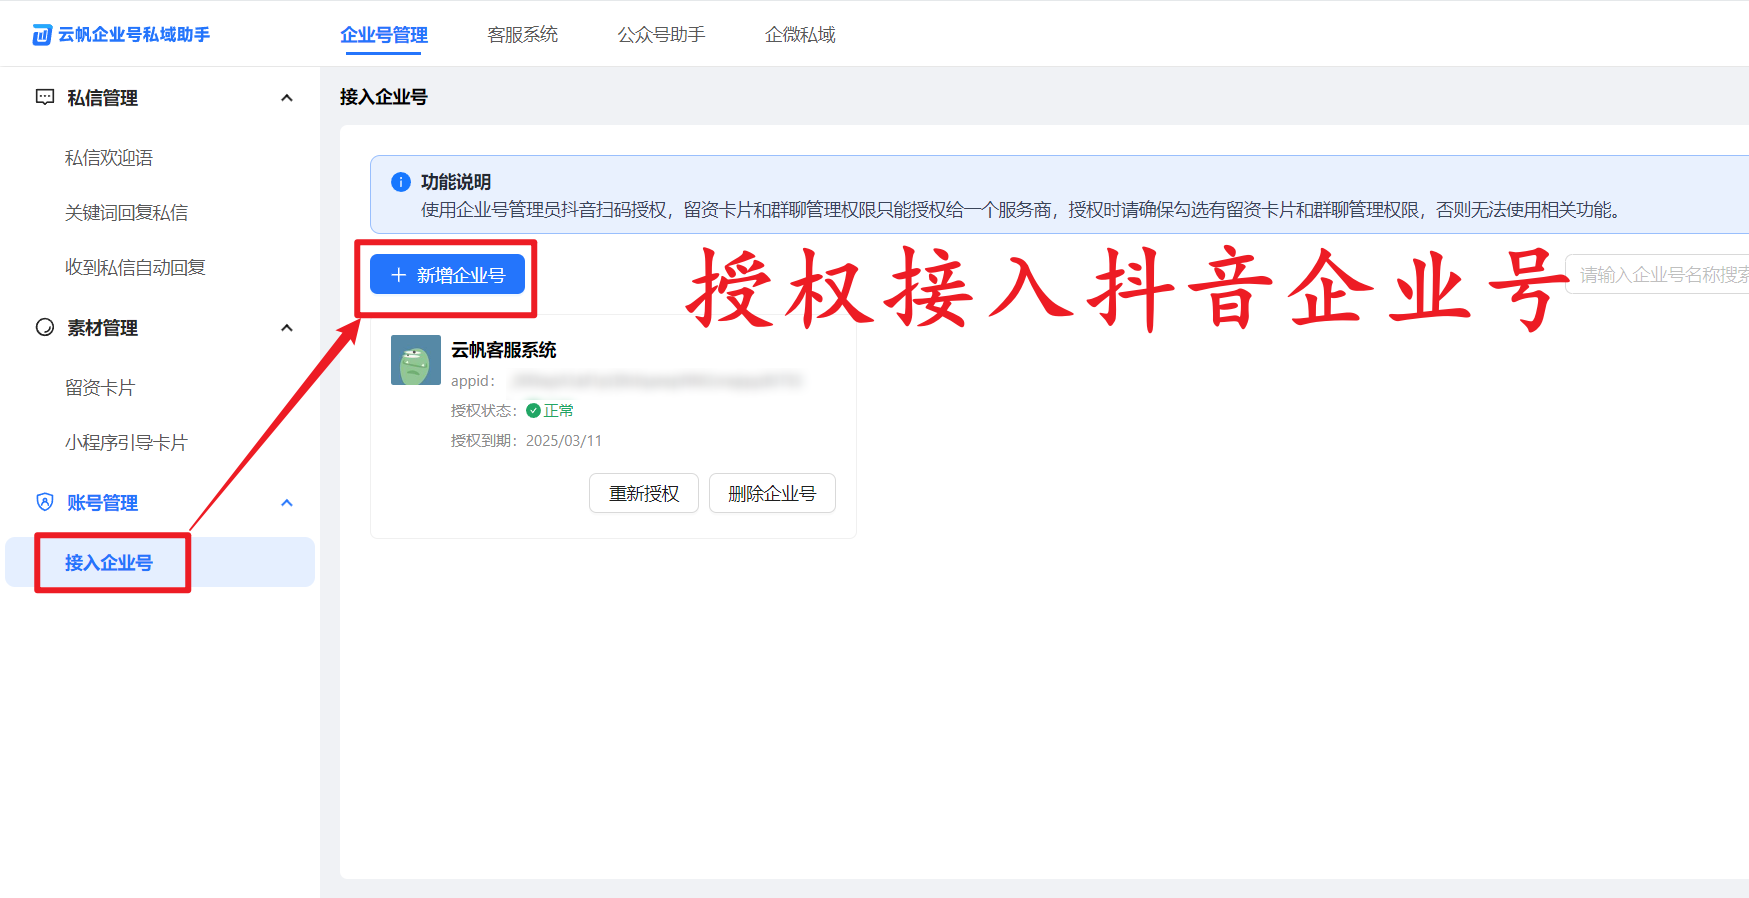Open 私信欢迎语 in the sidebar

109,158
